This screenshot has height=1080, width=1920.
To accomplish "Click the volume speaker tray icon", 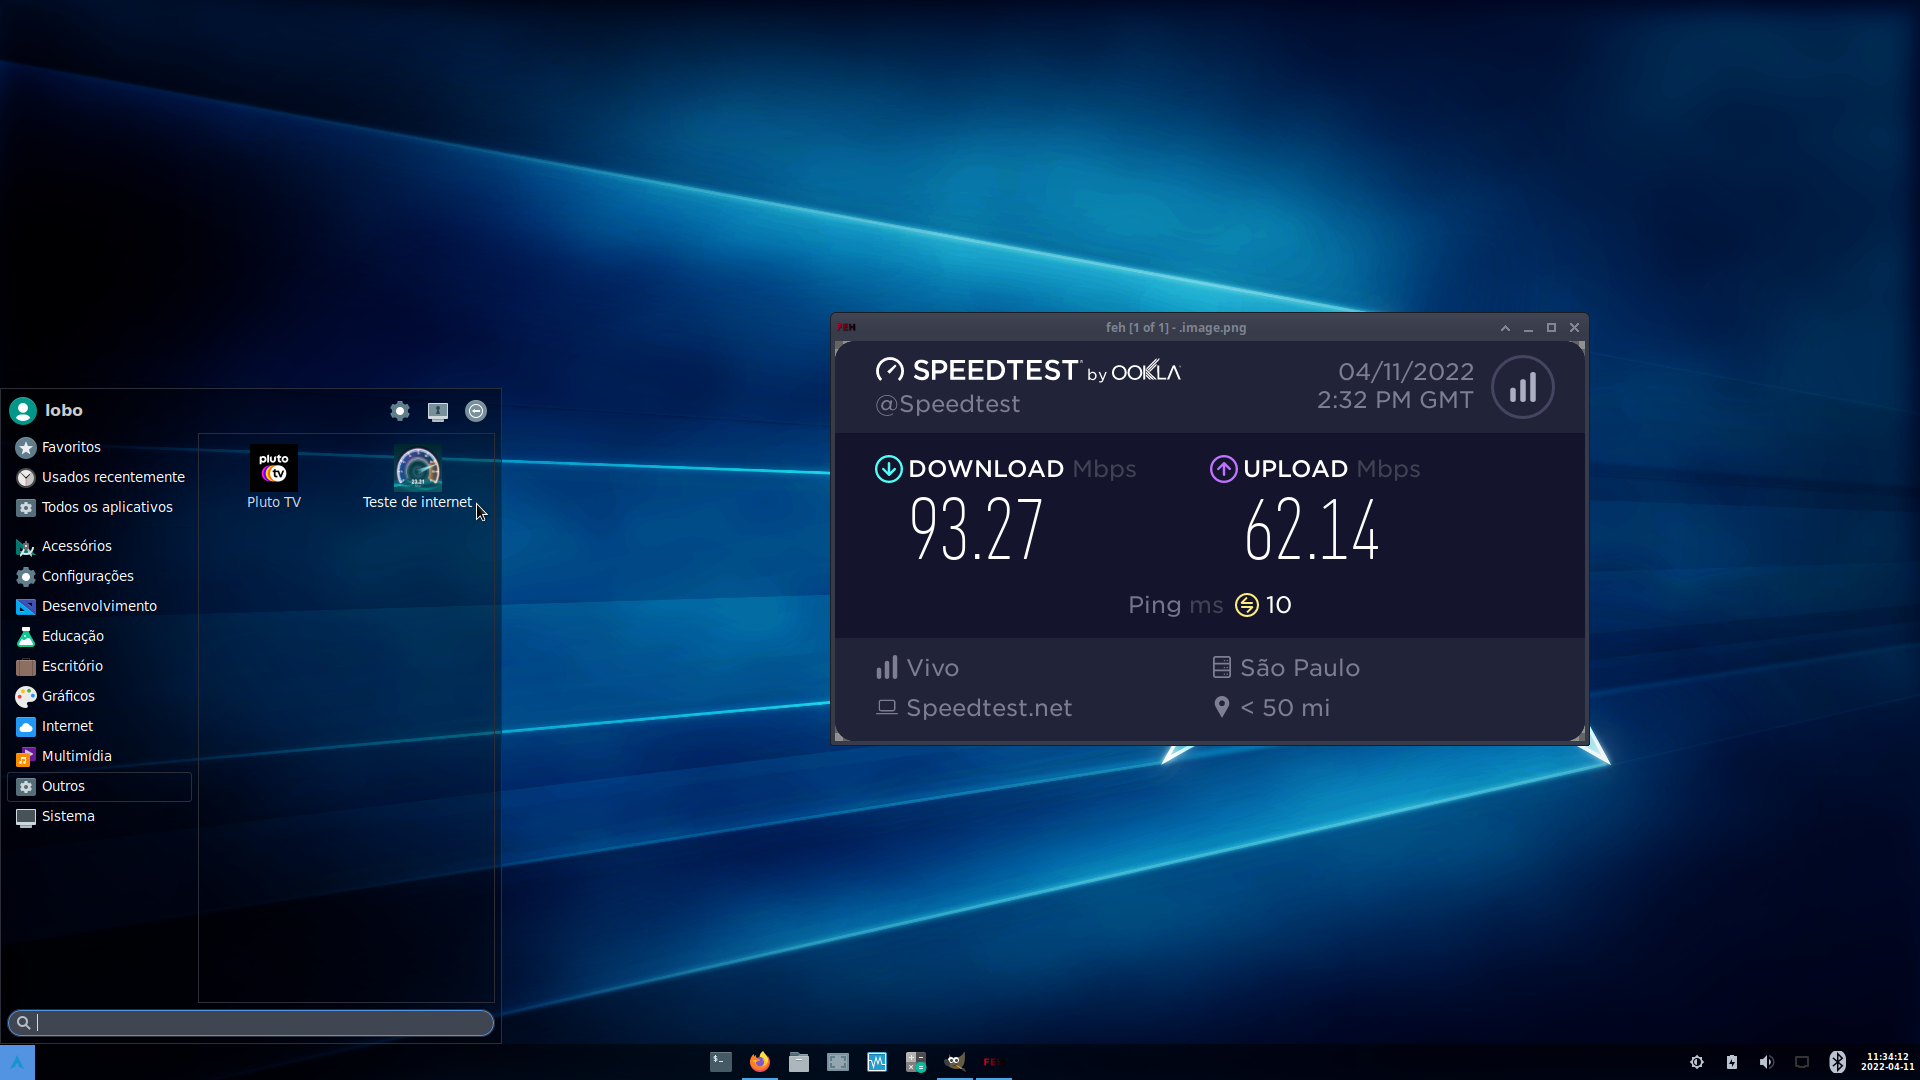I will tap(1767, 1062).
